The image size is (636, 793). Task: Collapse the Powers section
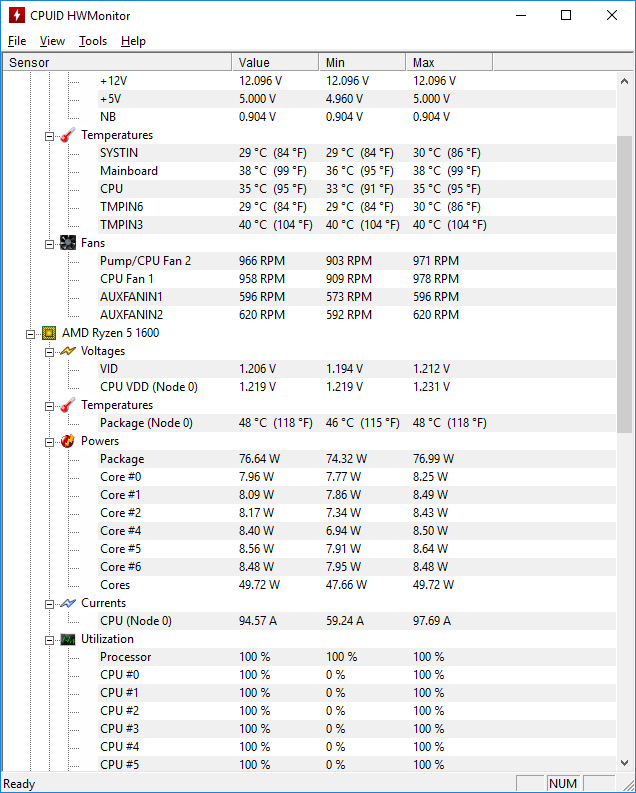pos(50,442)
